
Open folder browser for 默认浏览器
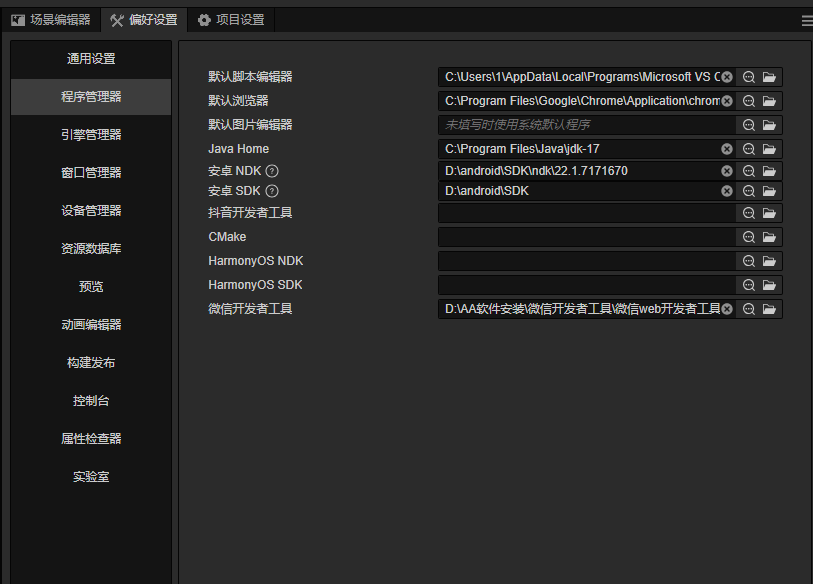click(769, 101)
